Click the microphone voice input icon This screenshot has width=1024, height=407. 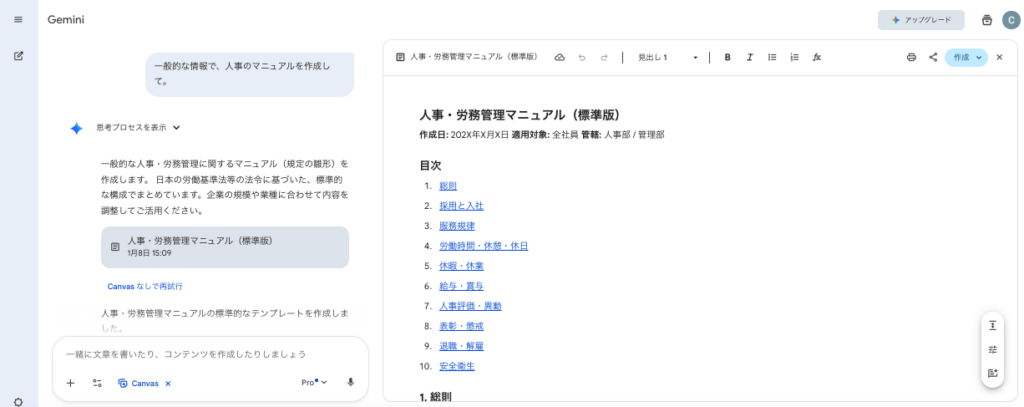(350, 383)
